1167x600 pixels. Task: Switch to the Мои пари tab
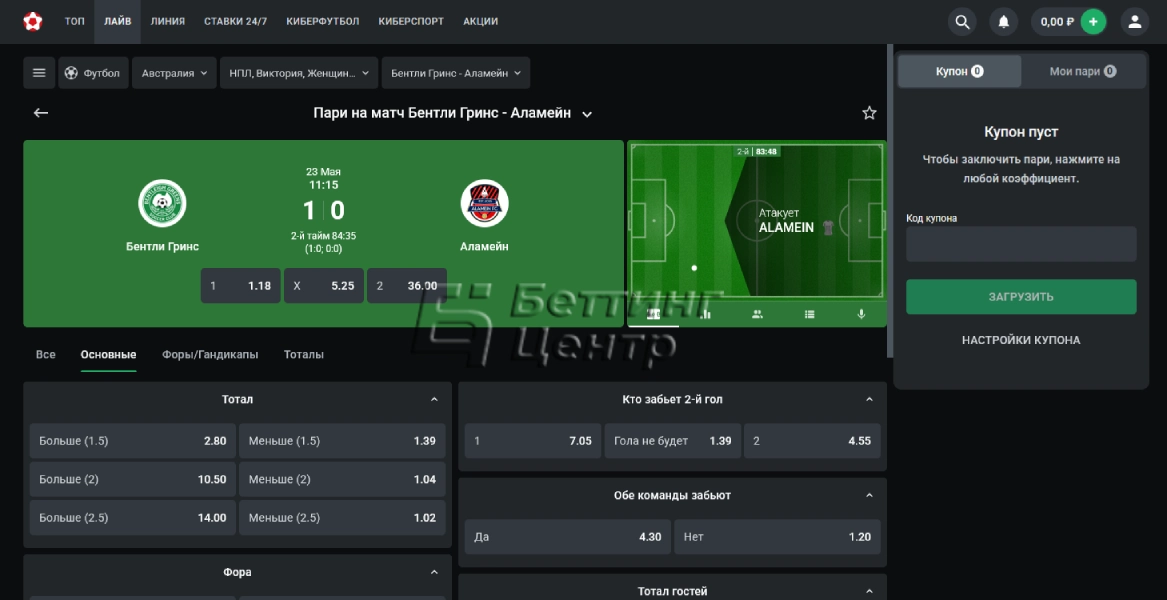[1082, 71]
